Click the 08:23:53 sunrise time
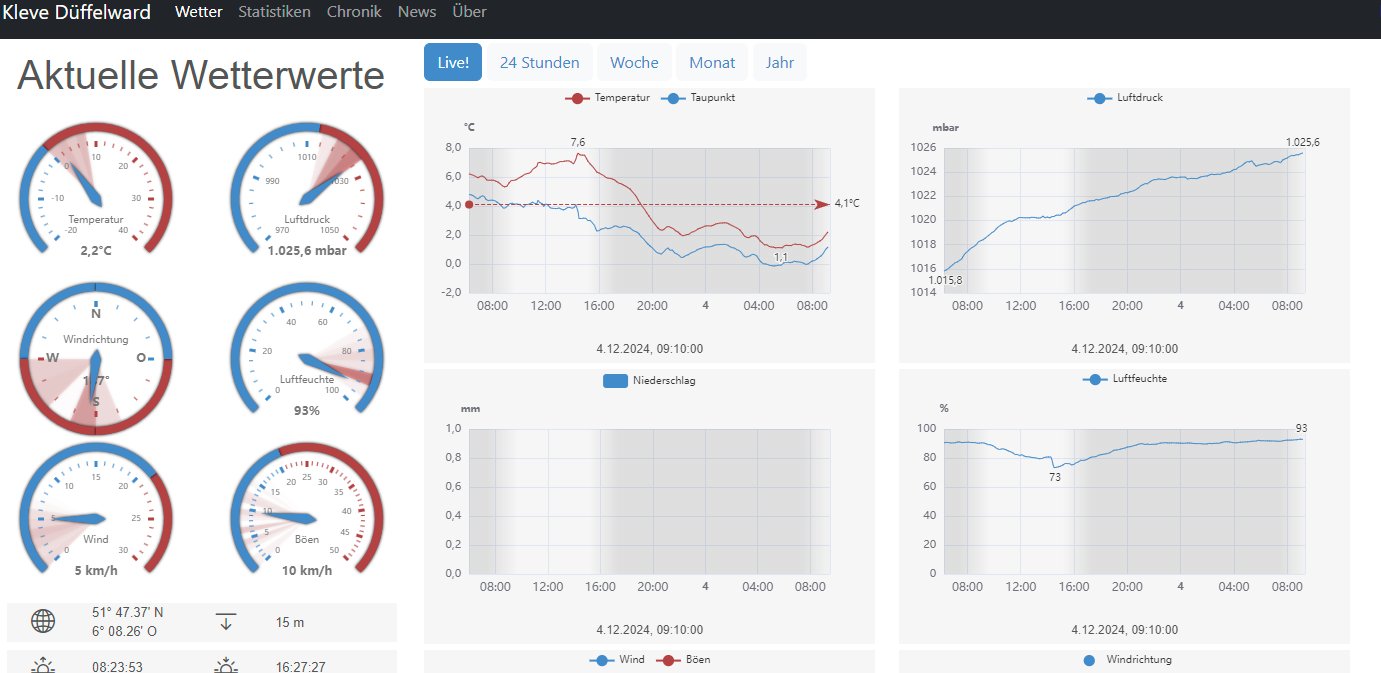This screenshot has width=1381, height=673. pyautogui.click(x=117, y=666)
